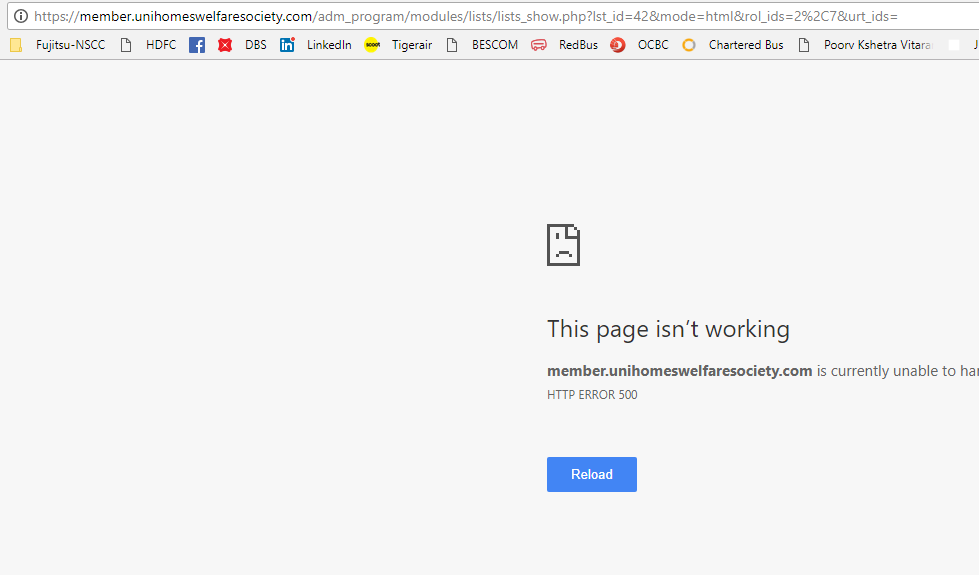The width and height of the screenshot is (979, 575).
Task: Open the BESCOM bookmark
Action: (x=483, y=45)
